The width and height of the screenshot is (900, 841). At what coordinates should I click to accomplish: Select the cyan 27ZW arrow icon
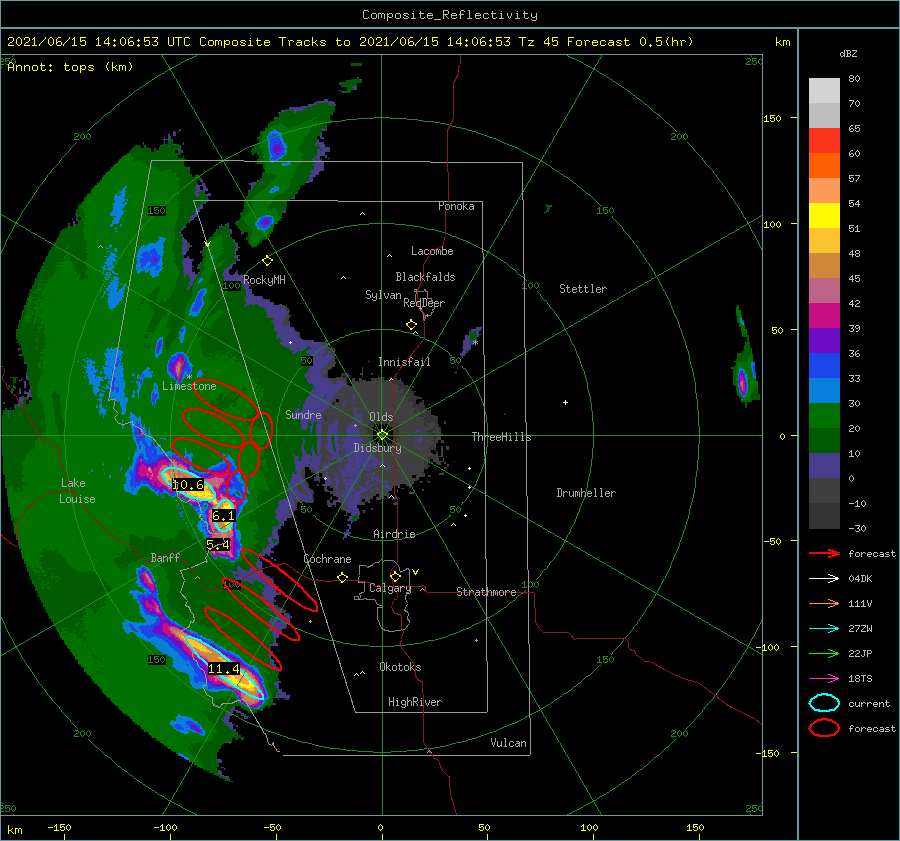coord(824,628)
